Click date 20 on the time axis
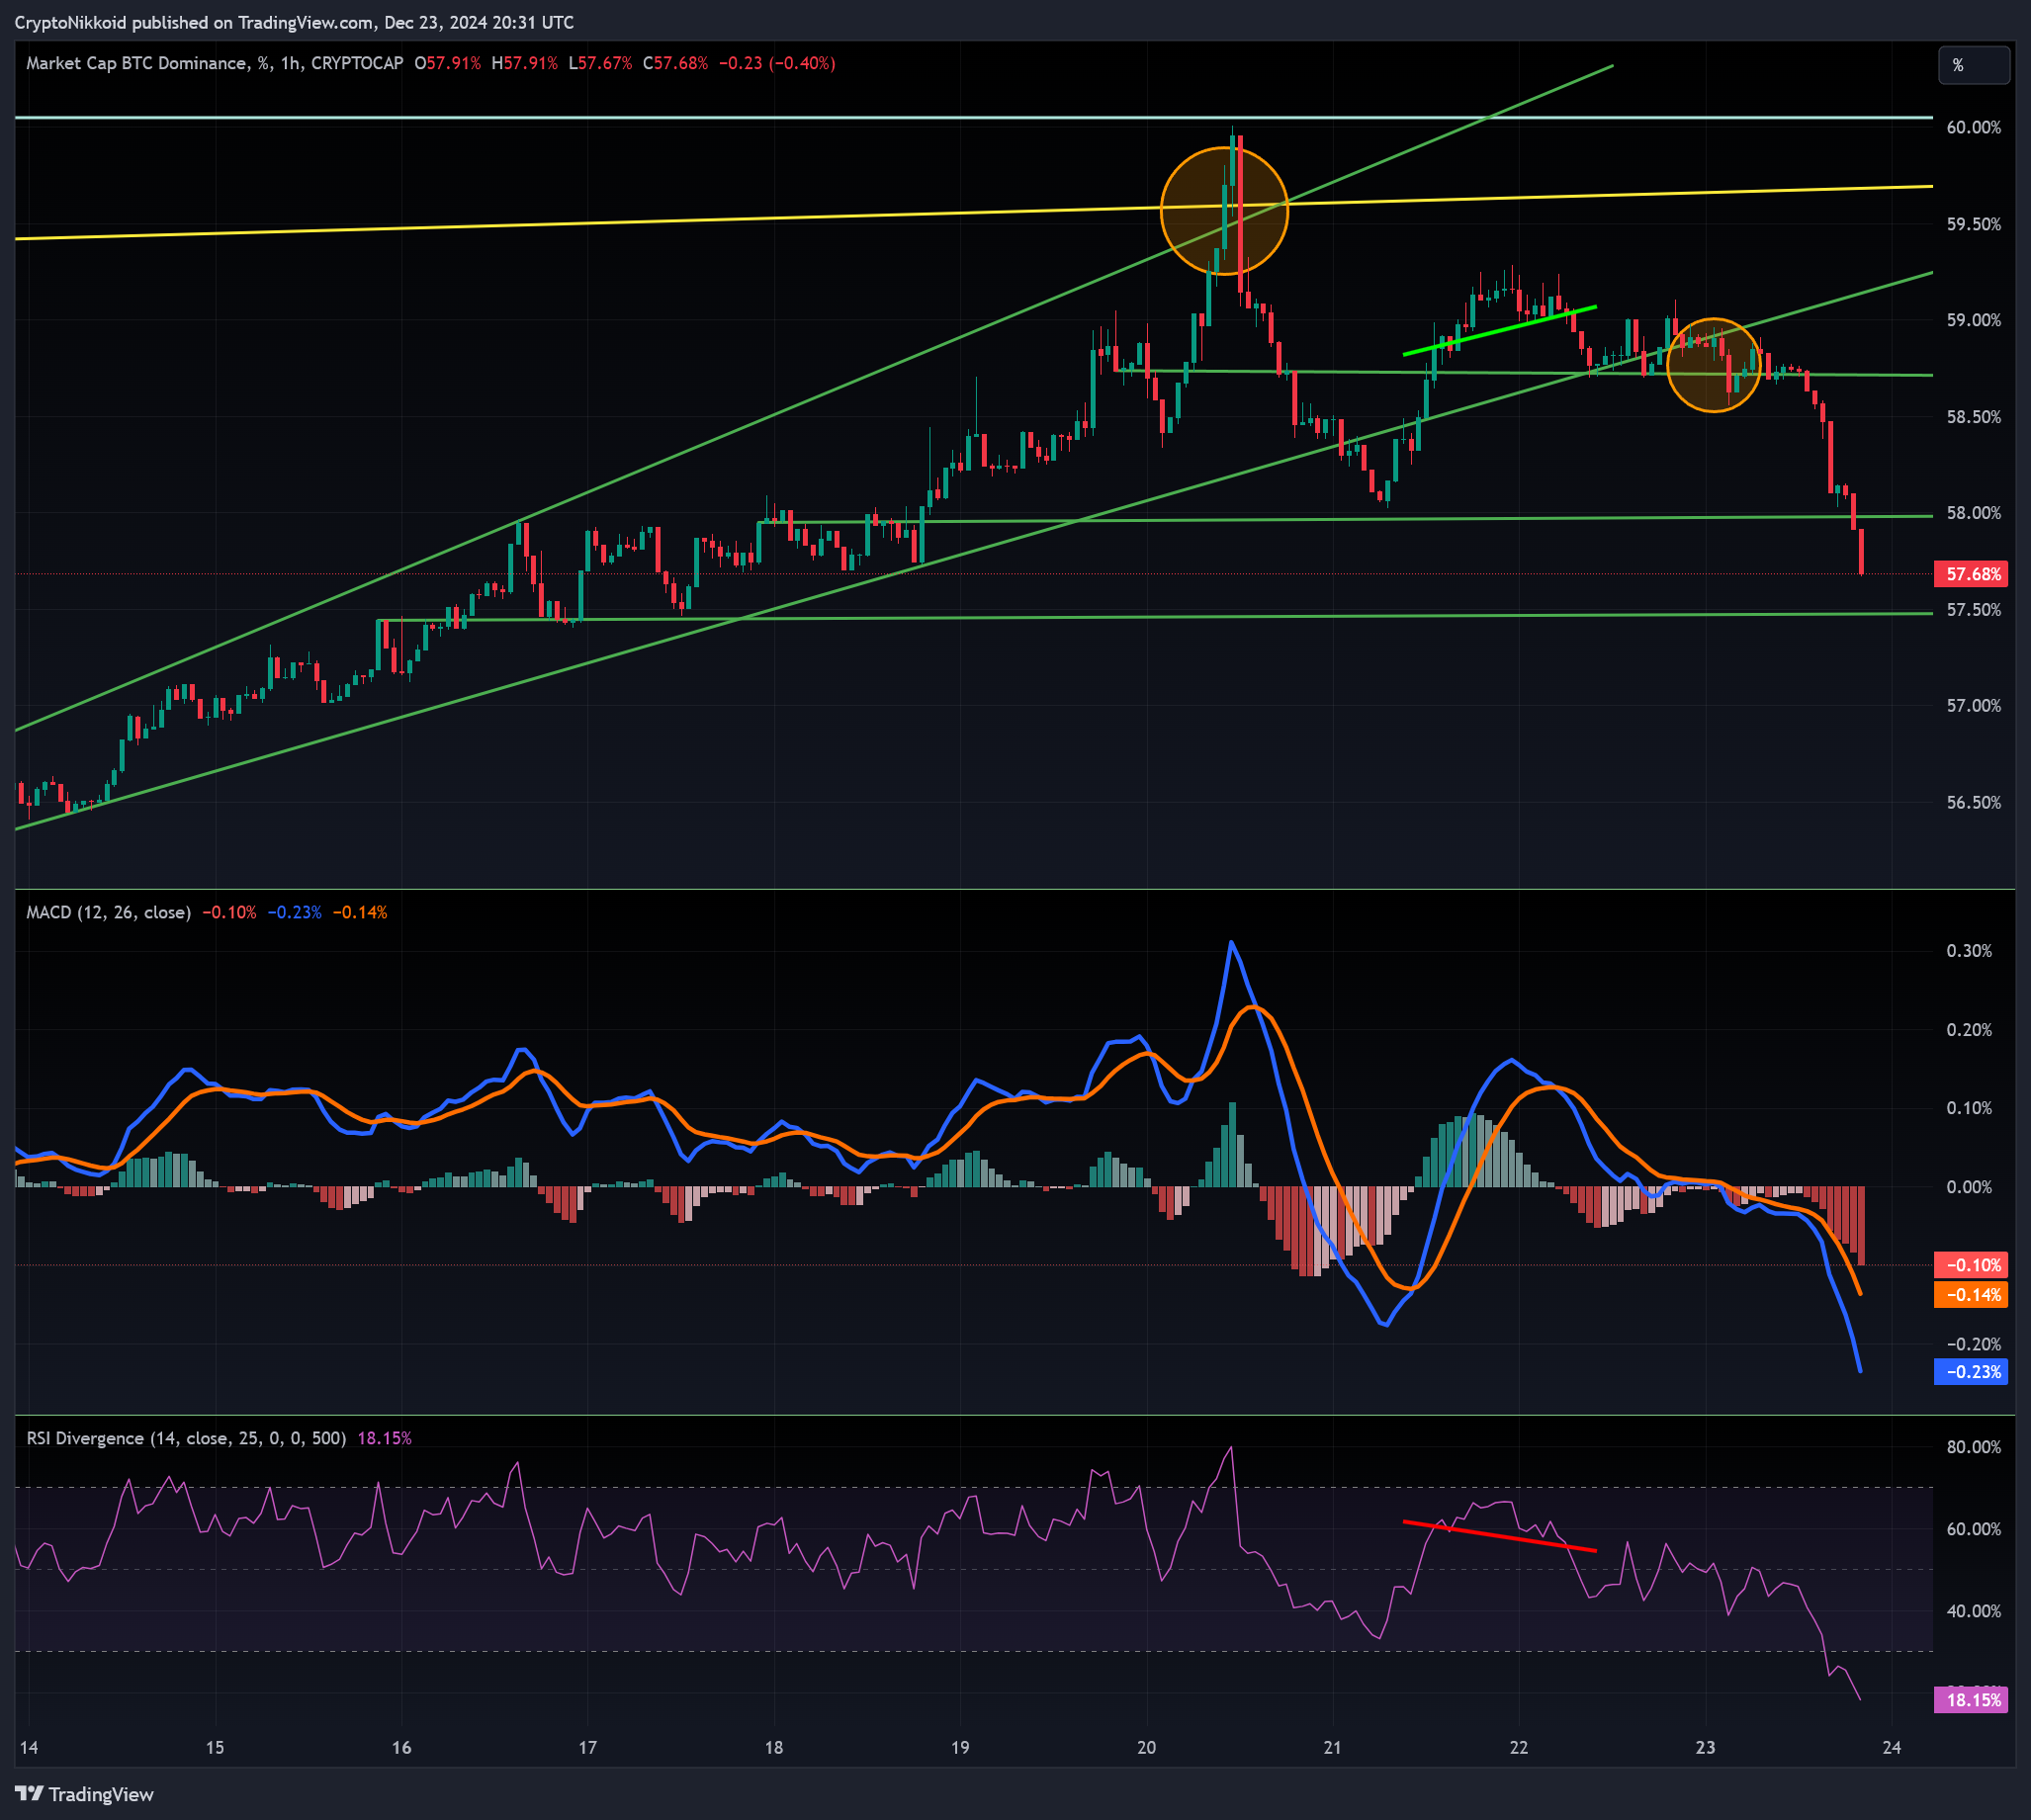Image resolution: width=2031 pixels, height=1820 pixels. coord(1146,1748)
